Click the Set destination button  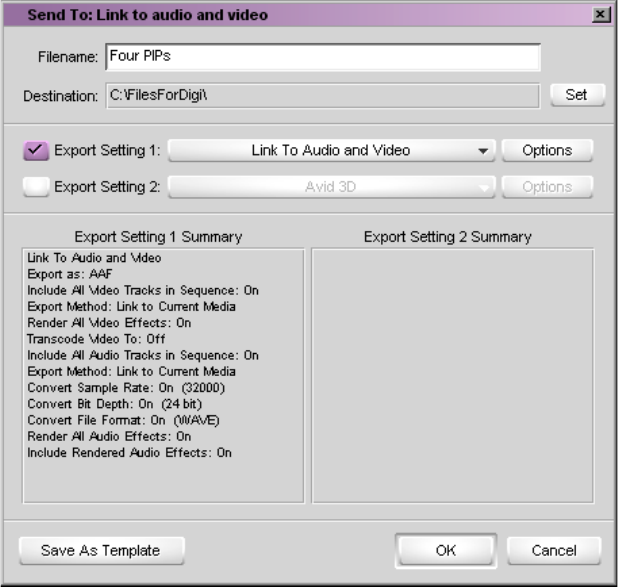577,95
